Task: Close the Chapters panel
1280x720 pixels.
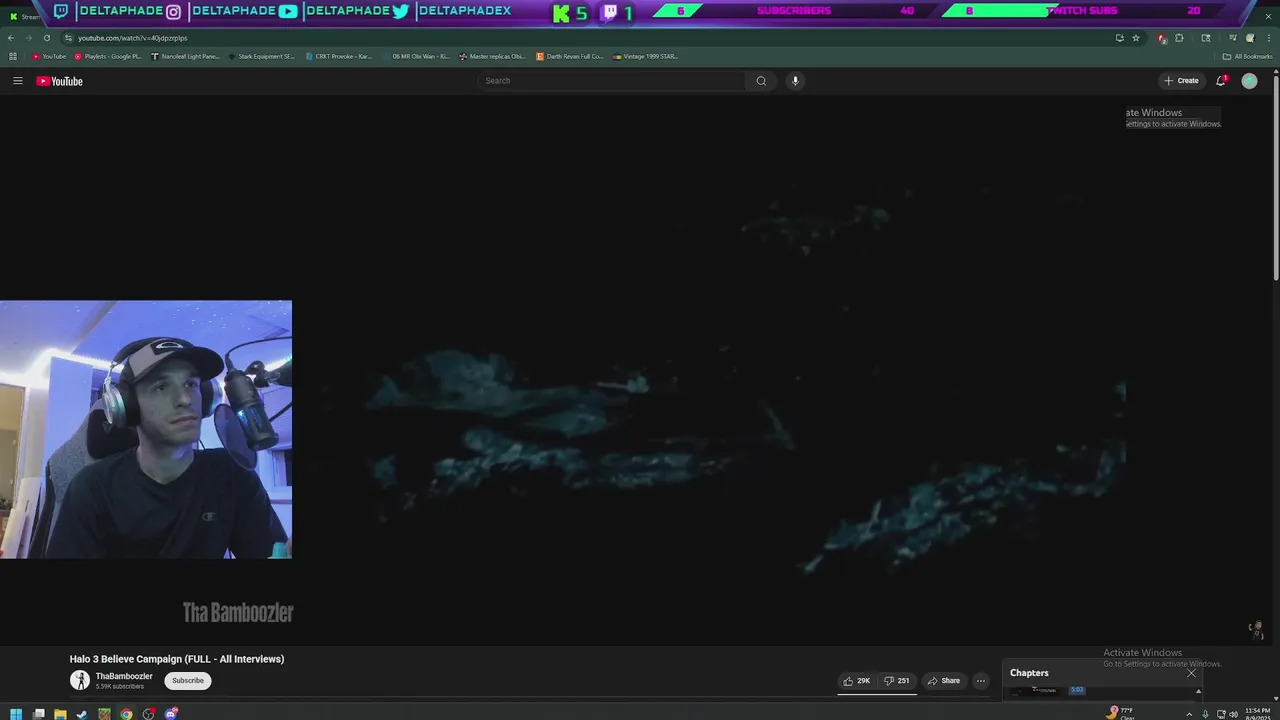Action: point(1191,673)
